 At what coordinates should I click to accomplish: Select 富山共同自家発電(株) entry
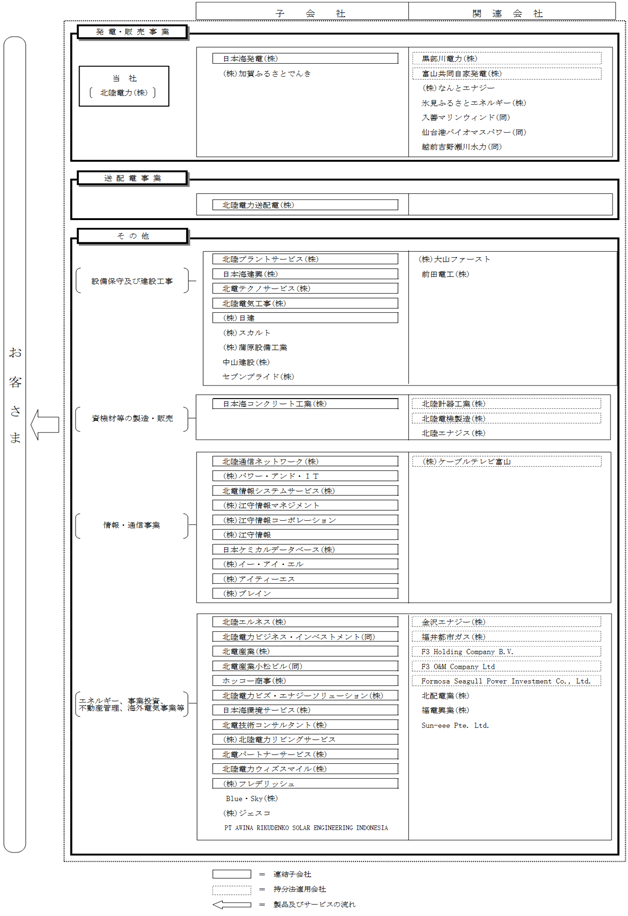[506, 74]
